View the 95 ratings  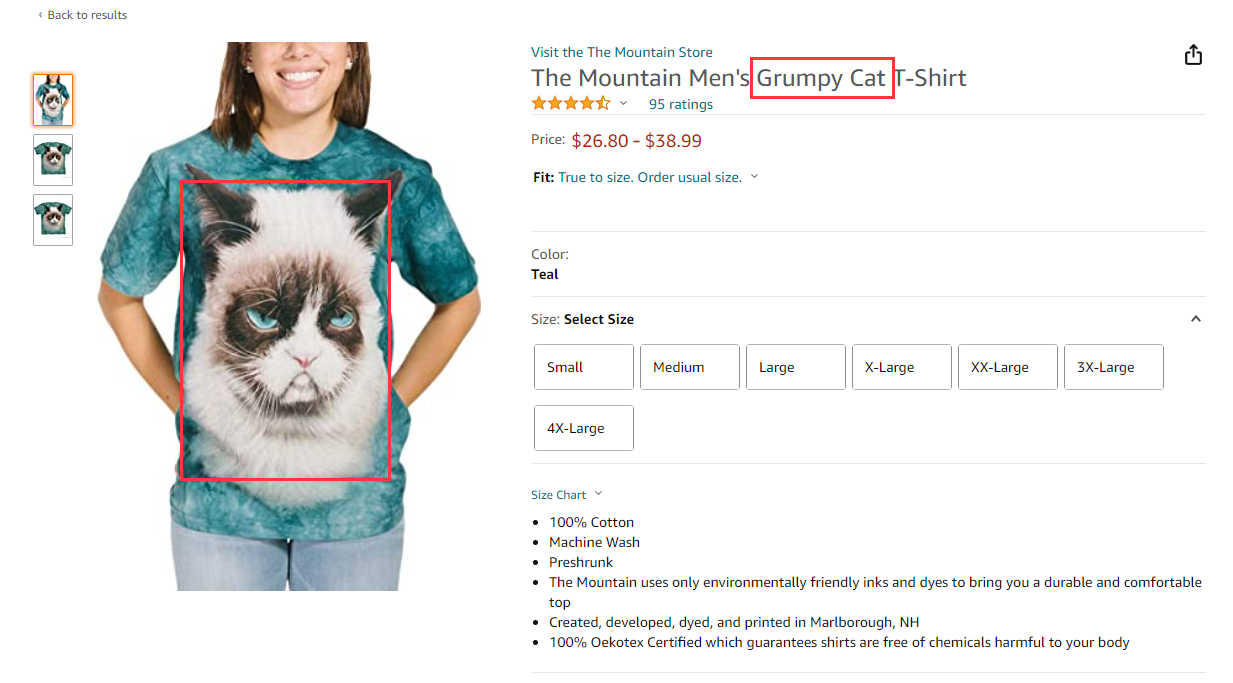680,104
